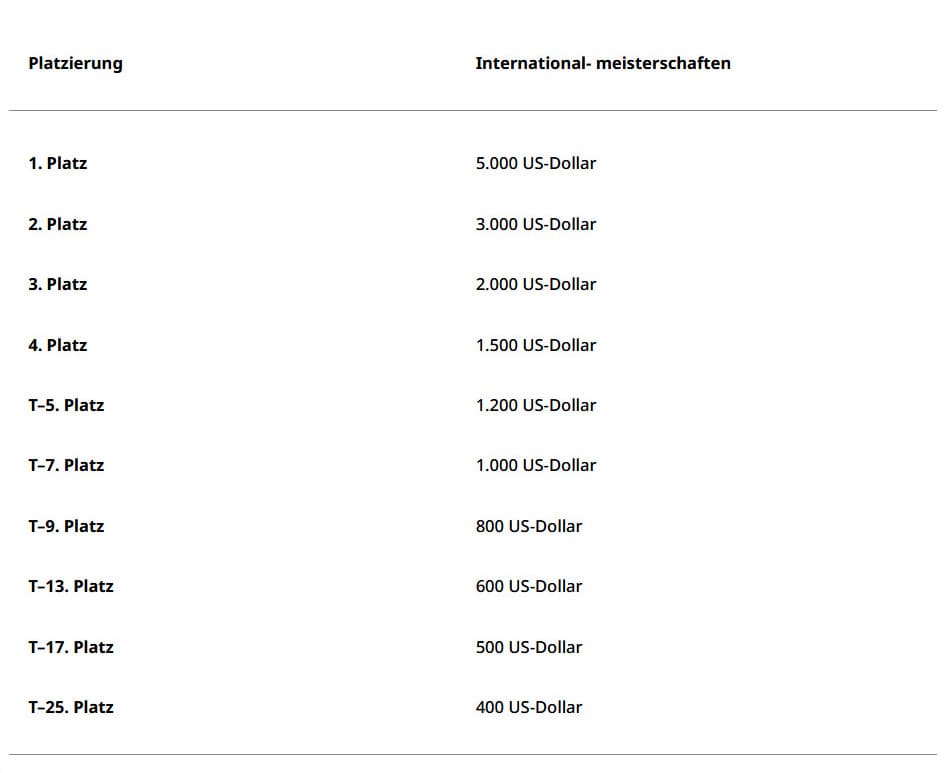Viewport: 944px width, 773px height.
Task: Click the T–7. Platz row label
Action: [66, 465]
